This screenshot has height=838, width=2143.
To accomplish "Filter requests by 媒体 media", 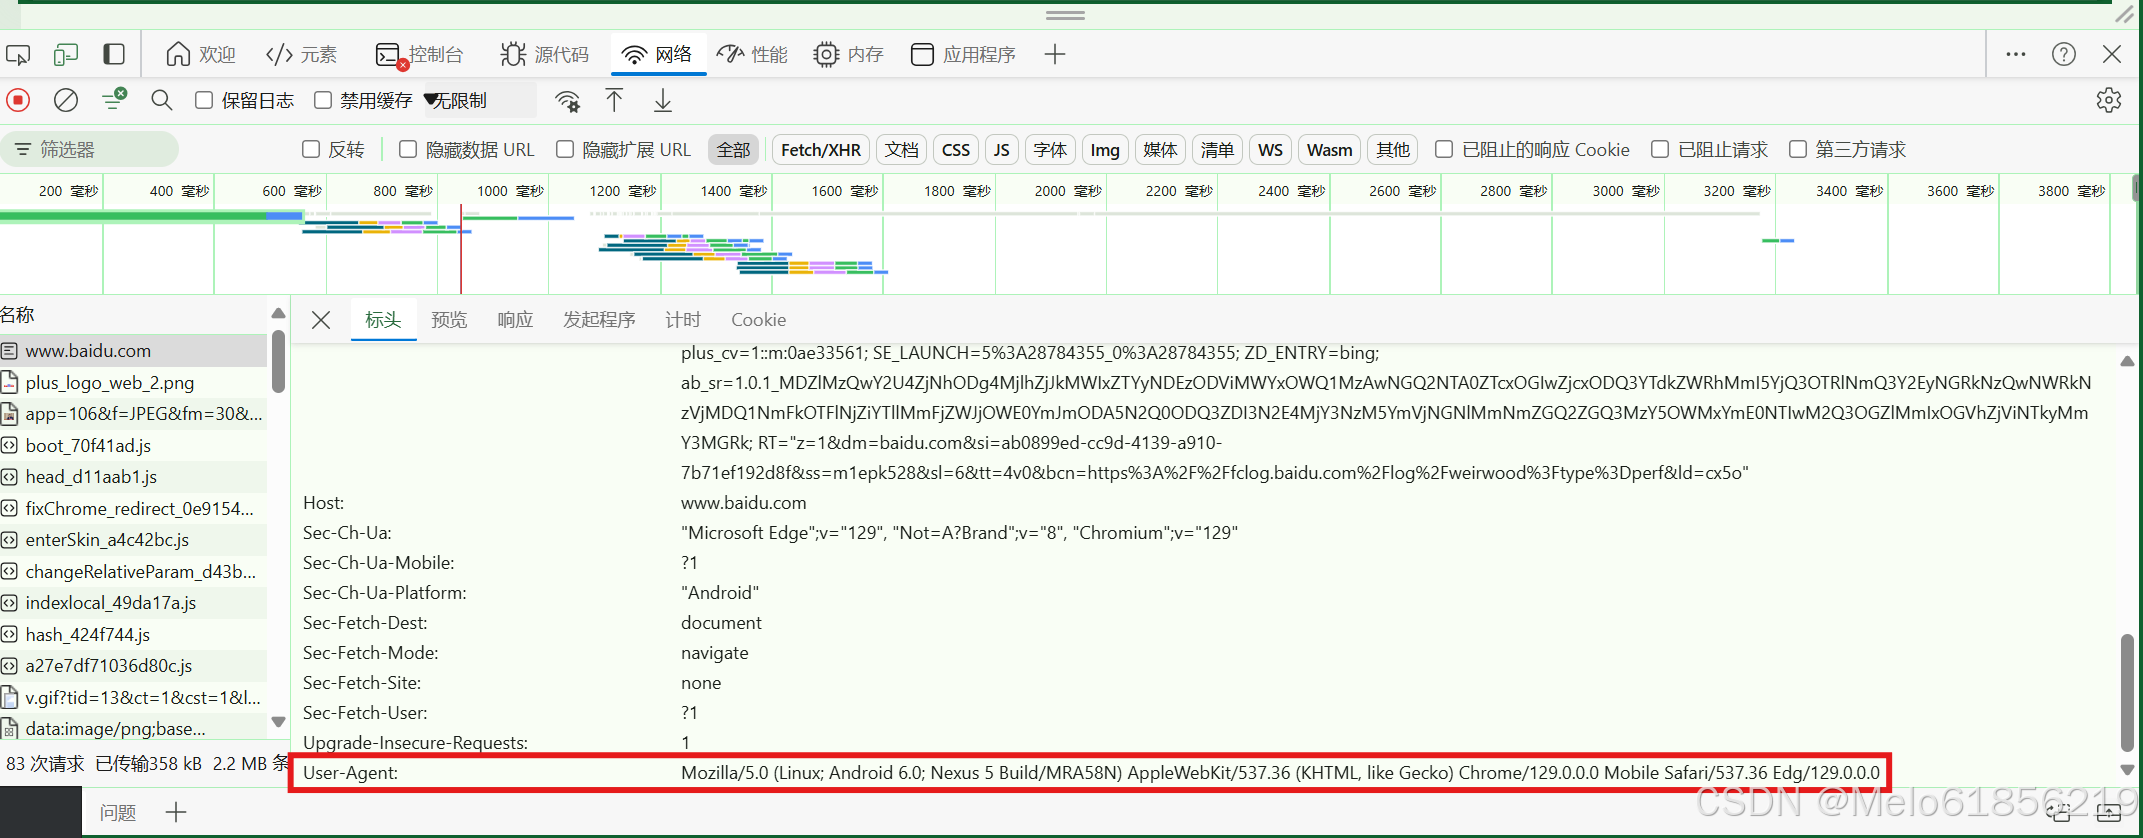I will coord(1160,149).
